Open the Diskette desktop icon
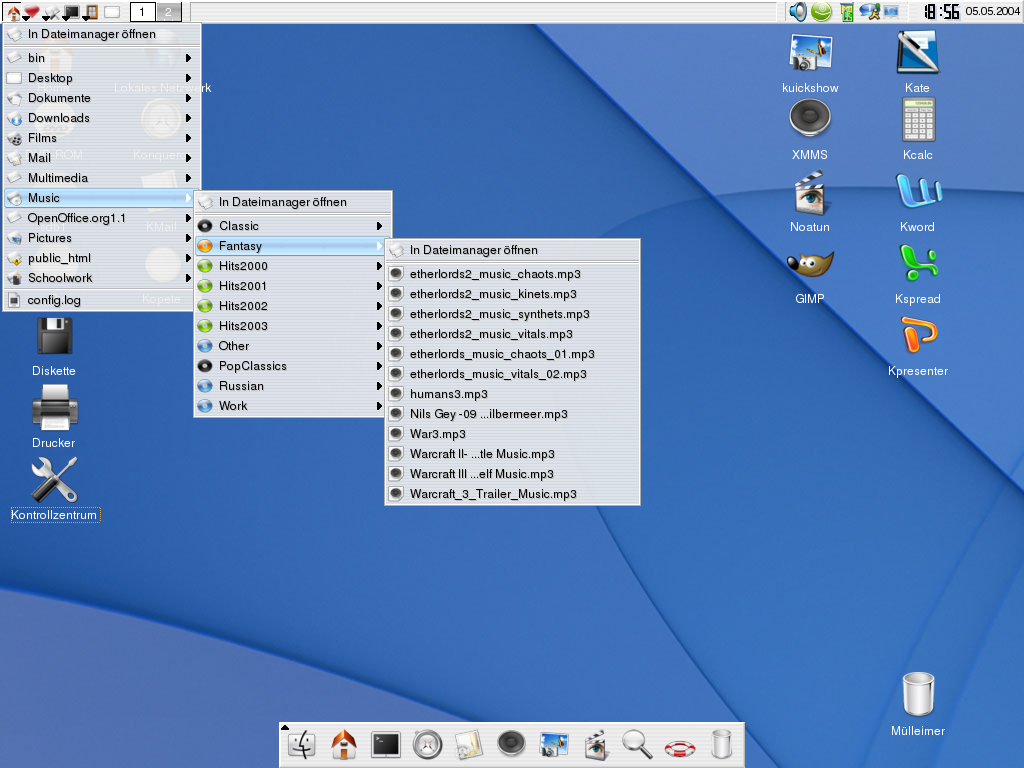Viewport: 1024px width, 768px height. [x=54, y=346]
